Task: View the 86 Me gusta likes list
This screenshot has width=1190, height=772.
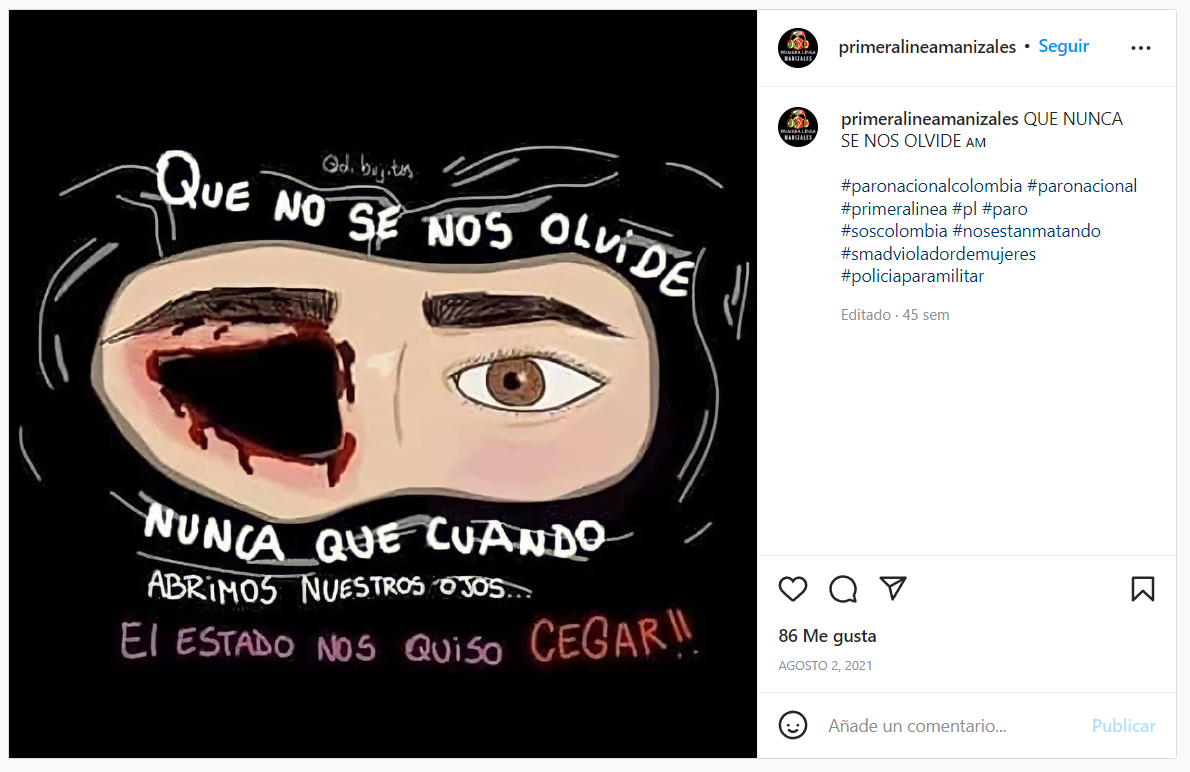Action: (x=827, y=636)
